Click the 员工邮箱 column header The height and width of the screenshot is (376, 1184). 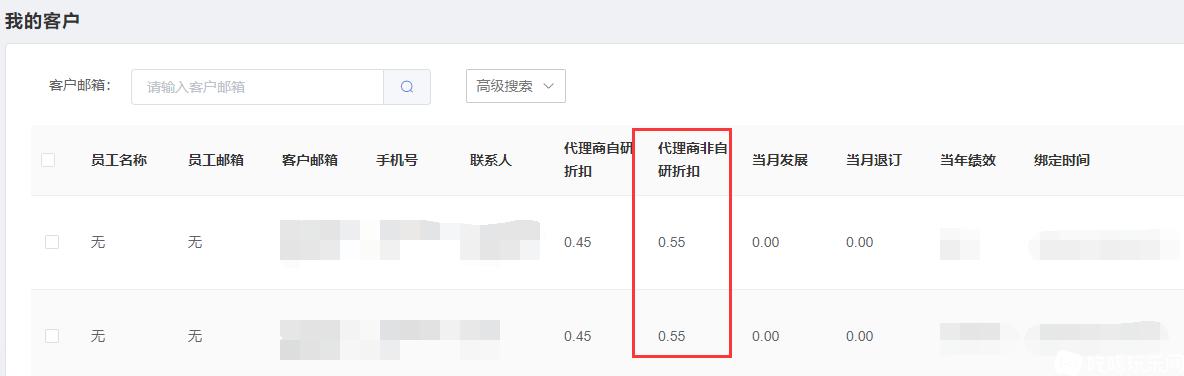pyautogui.click(x=216, y=160)
